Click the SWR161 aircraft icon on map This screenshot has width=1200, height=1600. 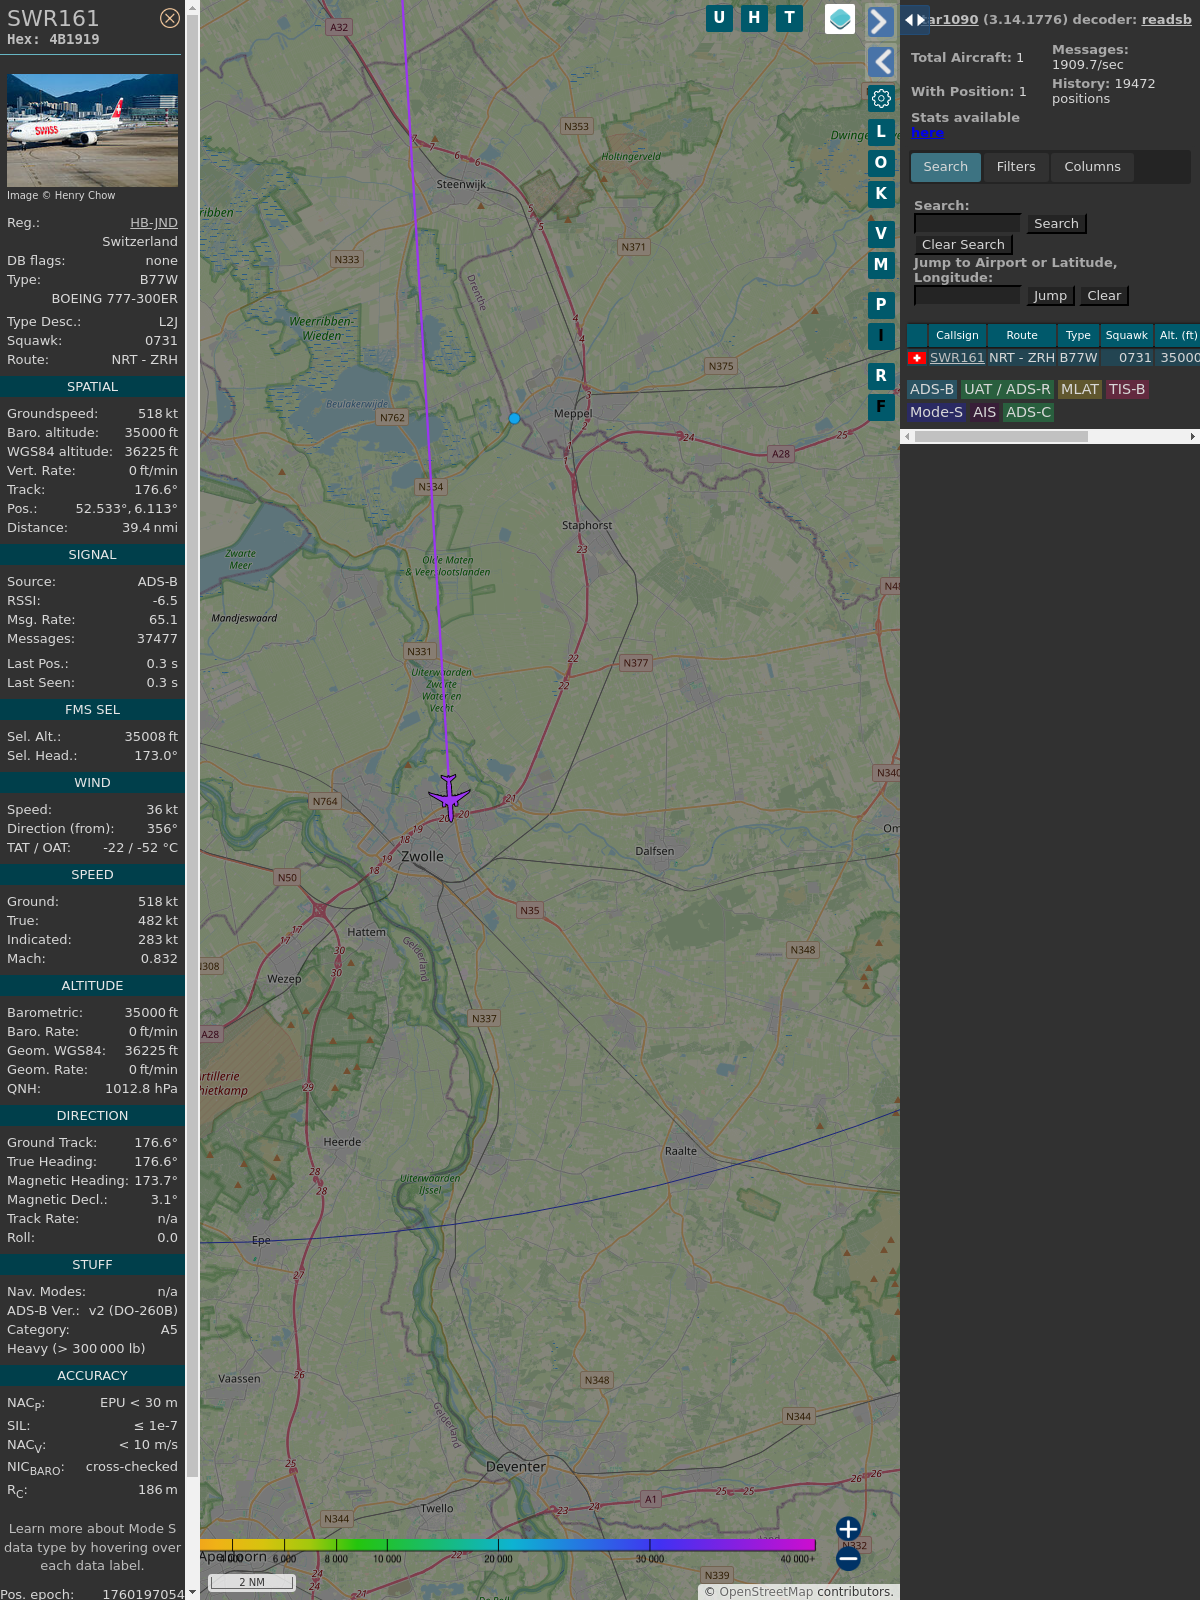click(449, 797)
